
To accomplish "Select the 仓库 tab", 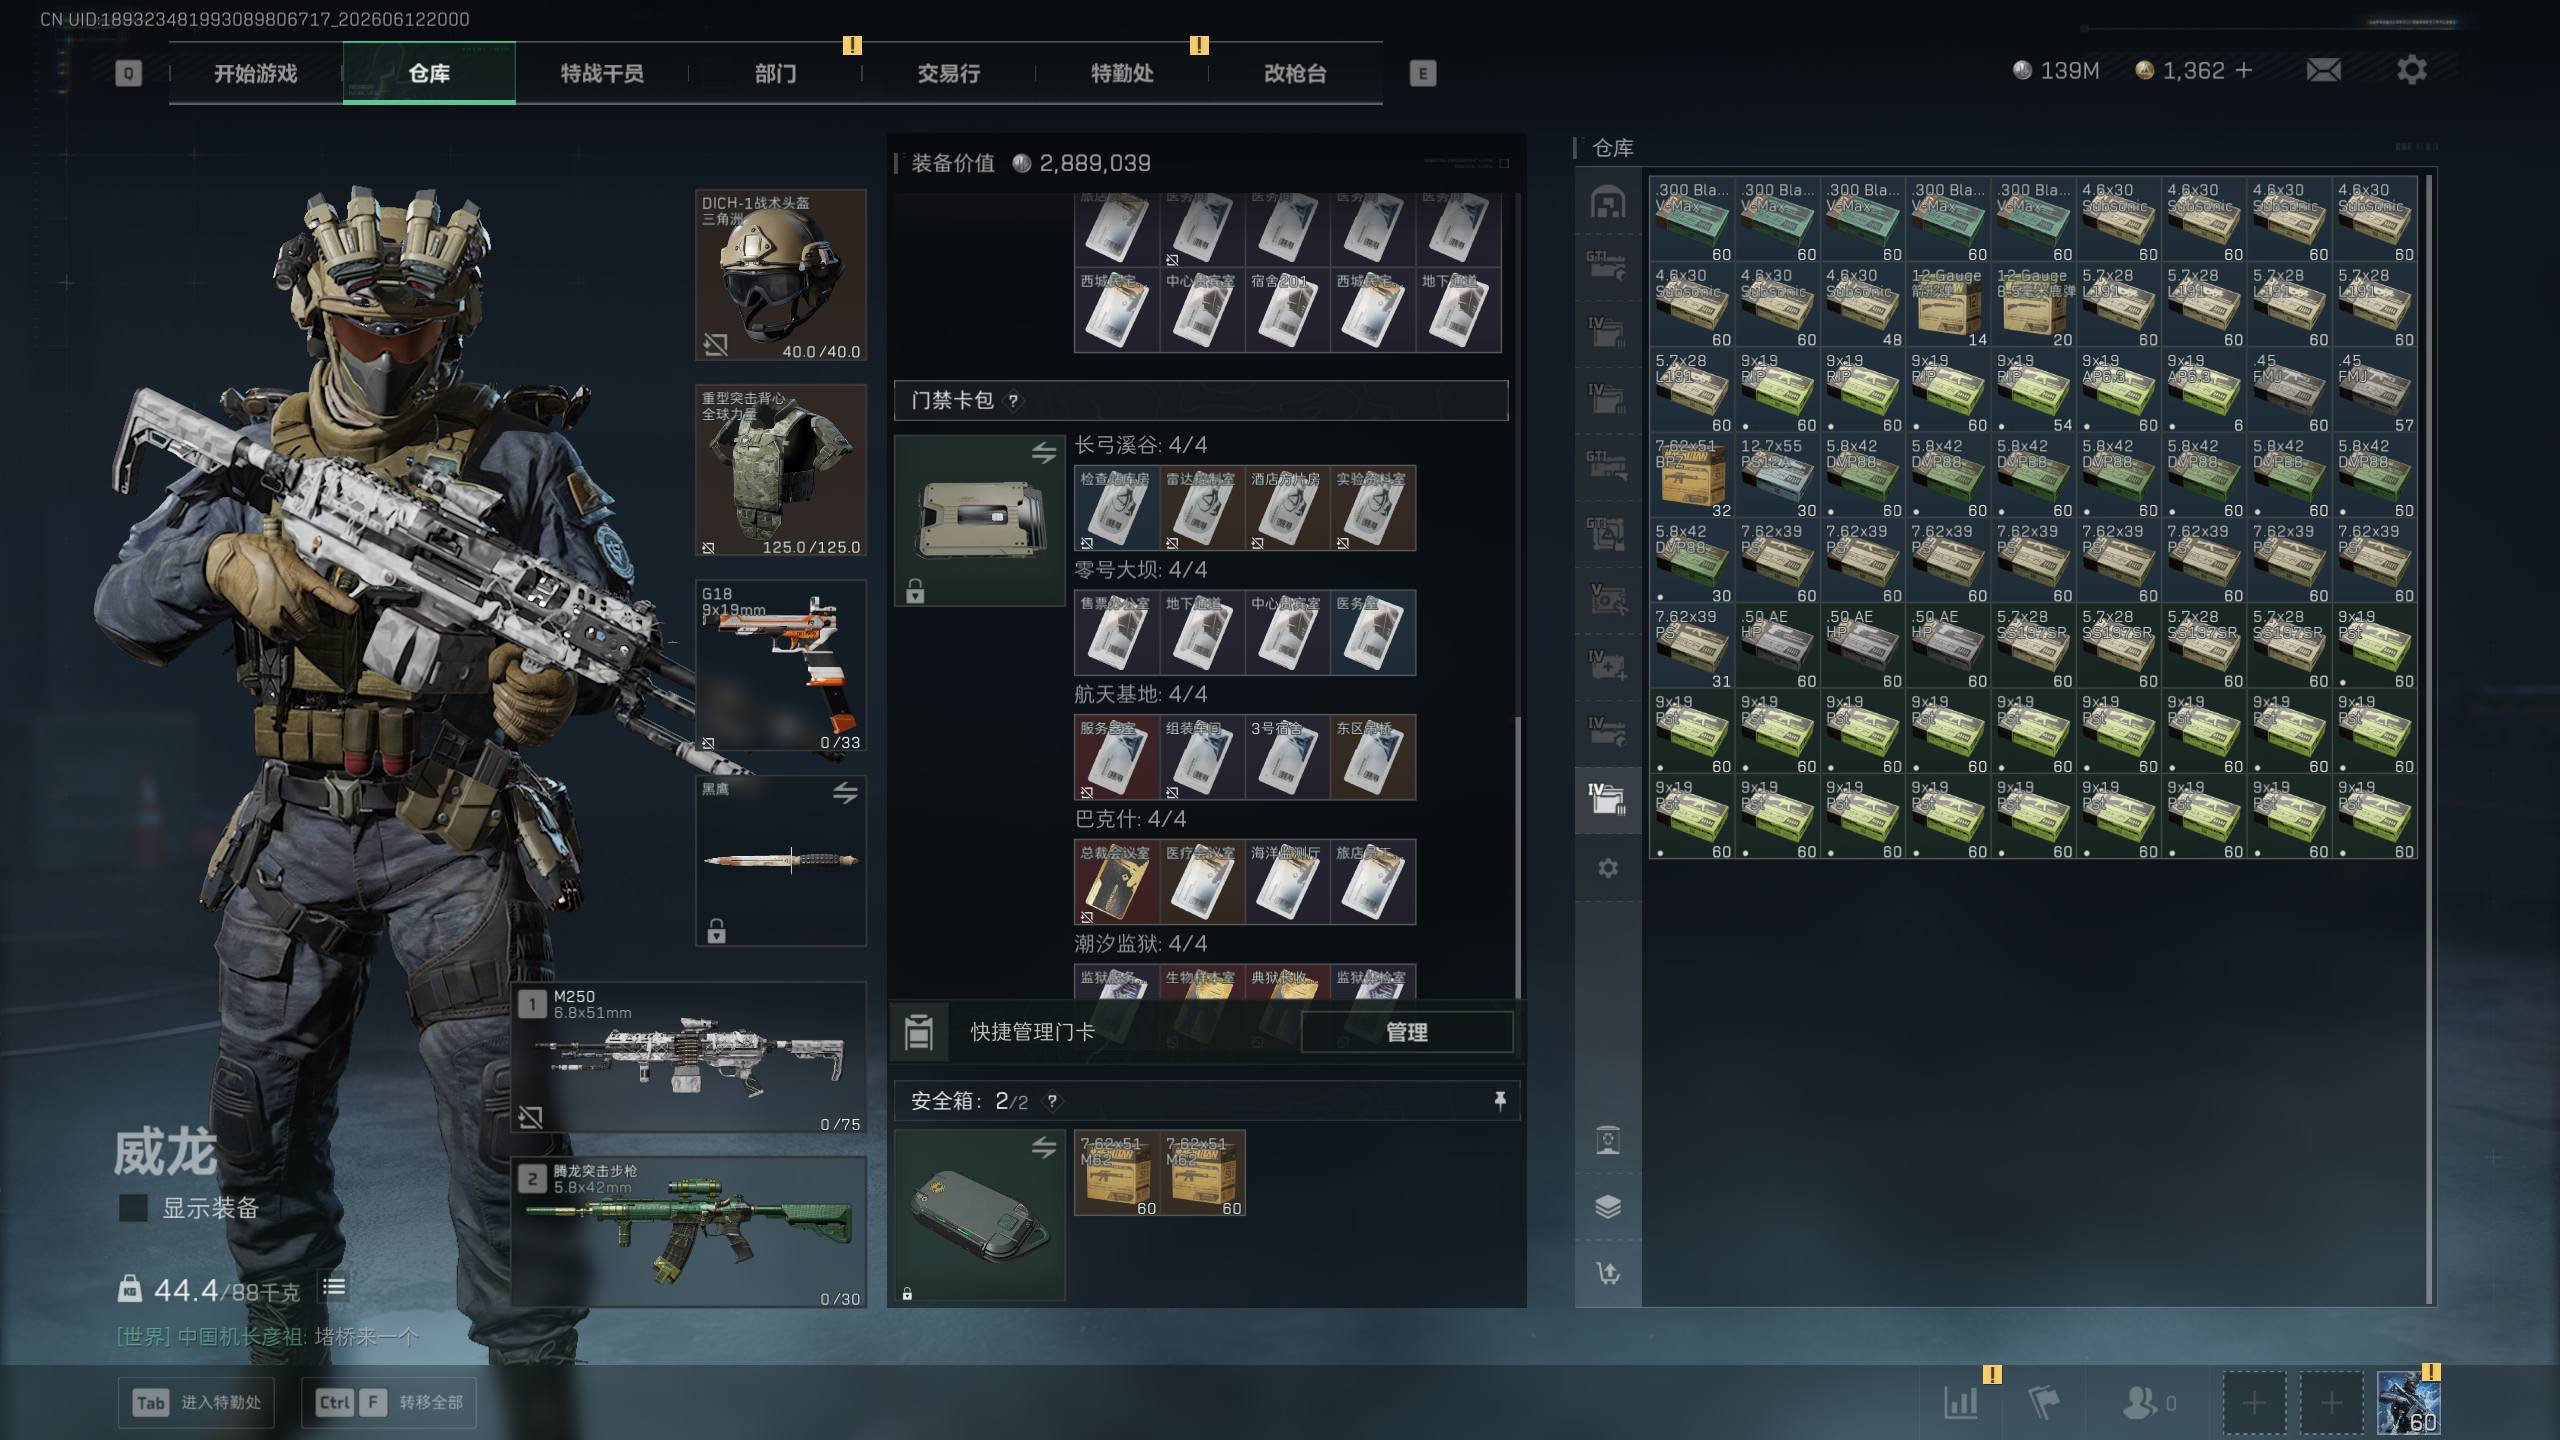I will coord(429,73).
